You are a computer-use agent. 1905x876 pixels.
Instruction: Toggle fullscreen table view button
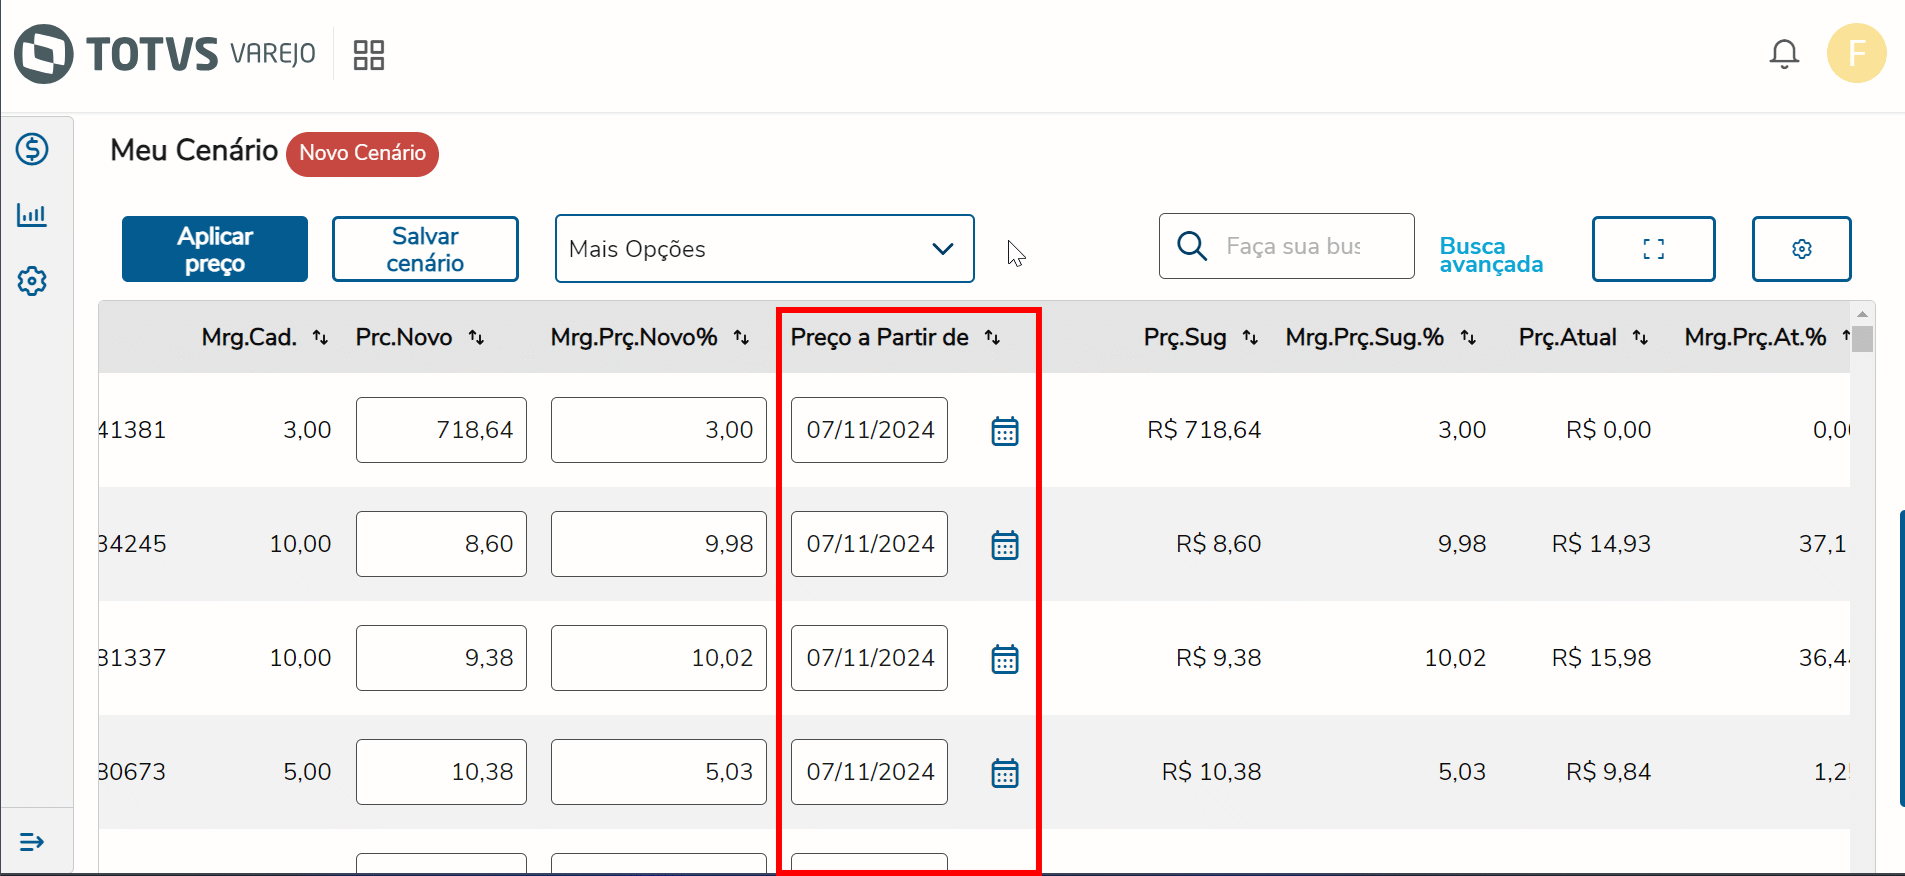[x=1654, y=249]
